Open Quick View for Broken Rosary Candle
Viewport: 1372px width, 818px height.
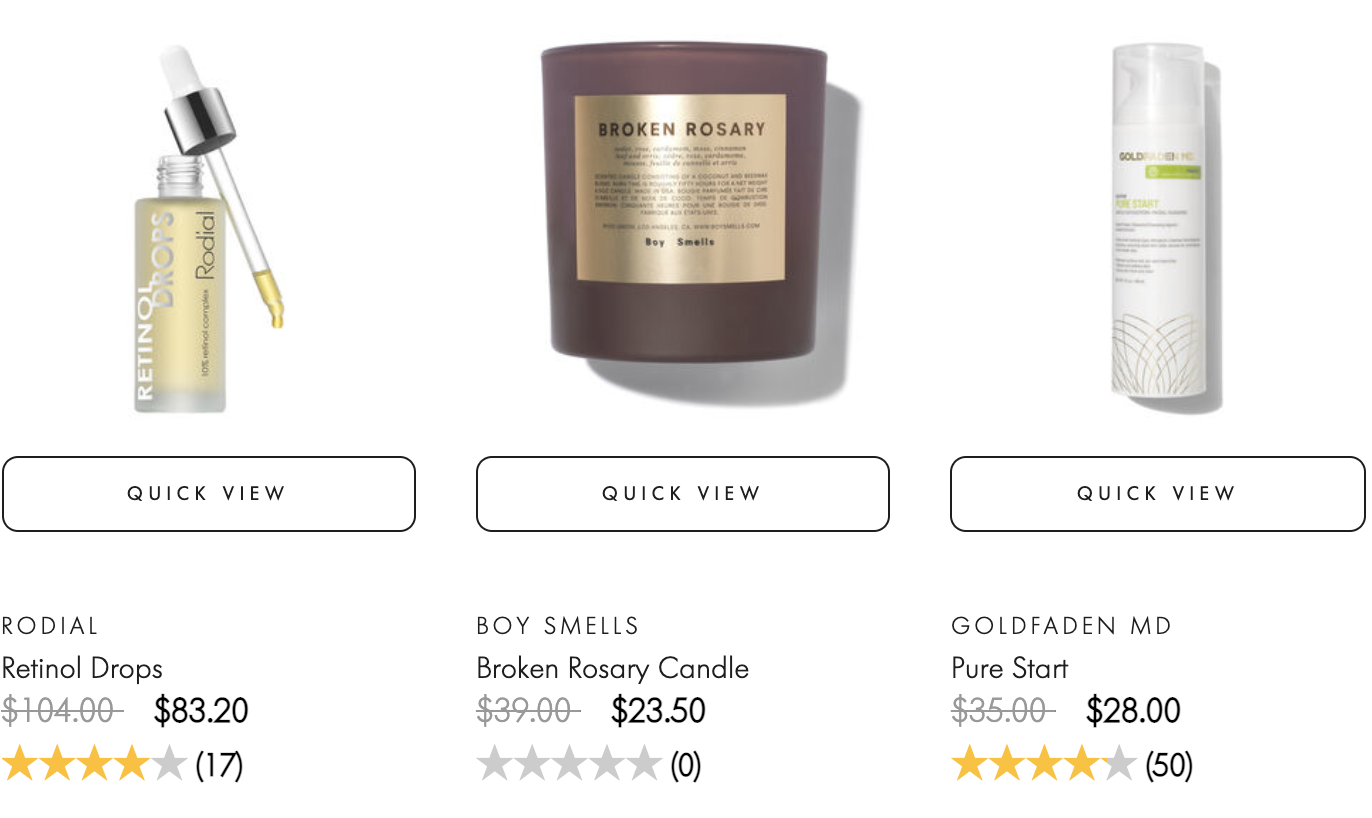point(683,494)
